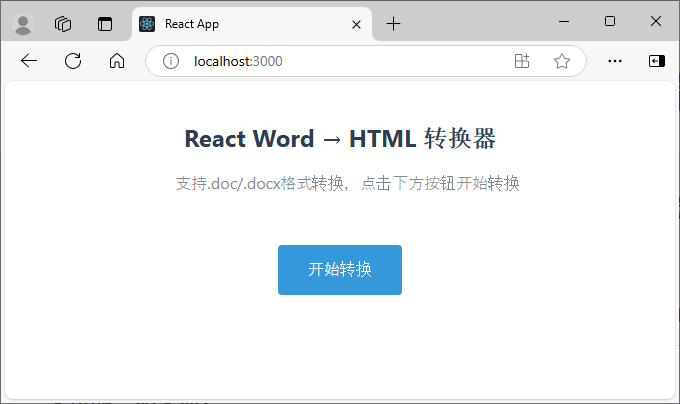Go back to the previous page
The width and height of the screenshot is (680, 404).
pos(29,61)
